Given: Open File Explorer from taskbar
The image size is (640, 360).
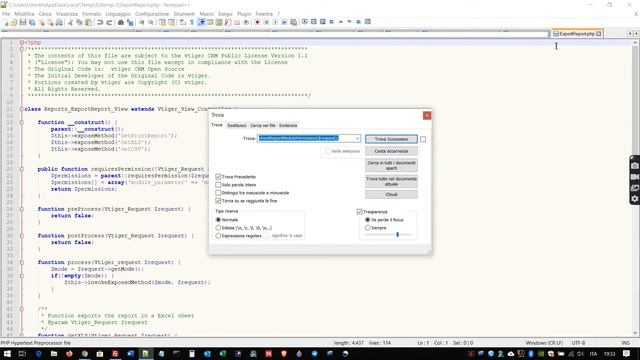Looking at the screenshot, I should tap(54, 354).
